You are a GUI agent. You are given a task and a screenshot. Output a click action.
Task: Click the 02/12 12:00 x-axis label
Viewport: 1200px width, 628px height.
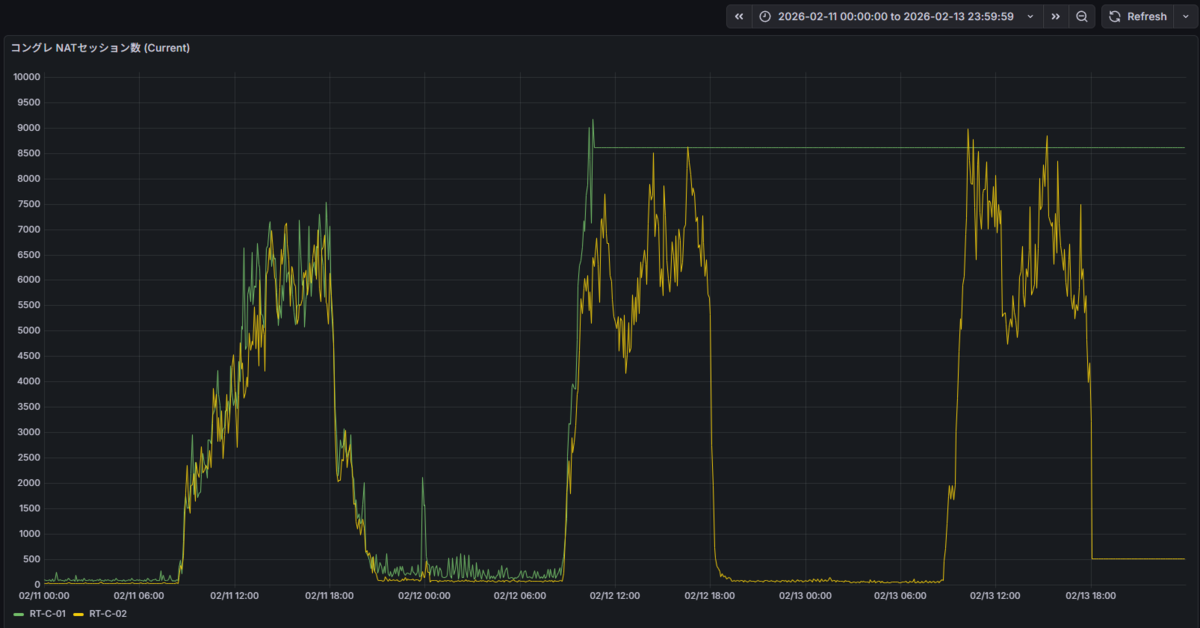click(x=615, y=595)
